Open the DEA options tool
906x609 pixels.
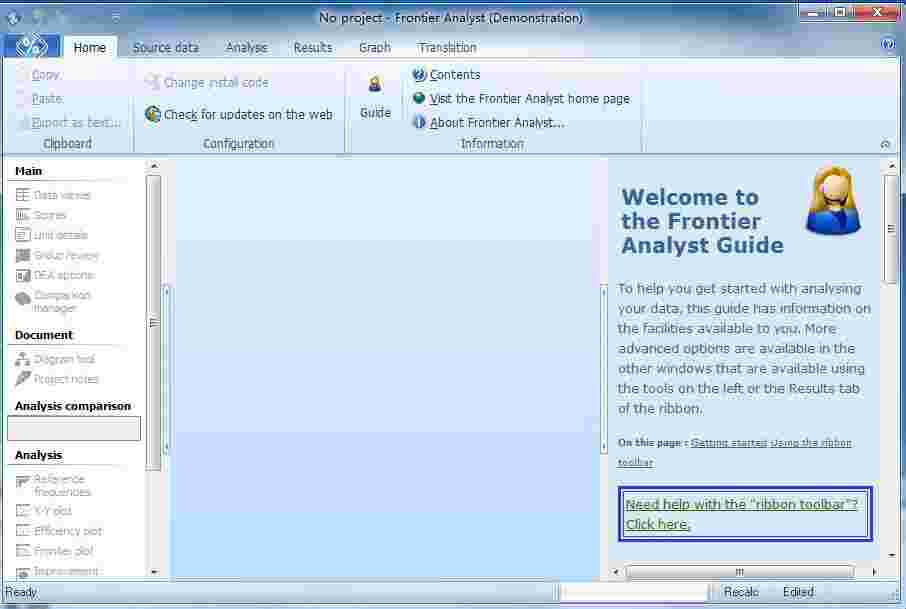pos(56,275)
